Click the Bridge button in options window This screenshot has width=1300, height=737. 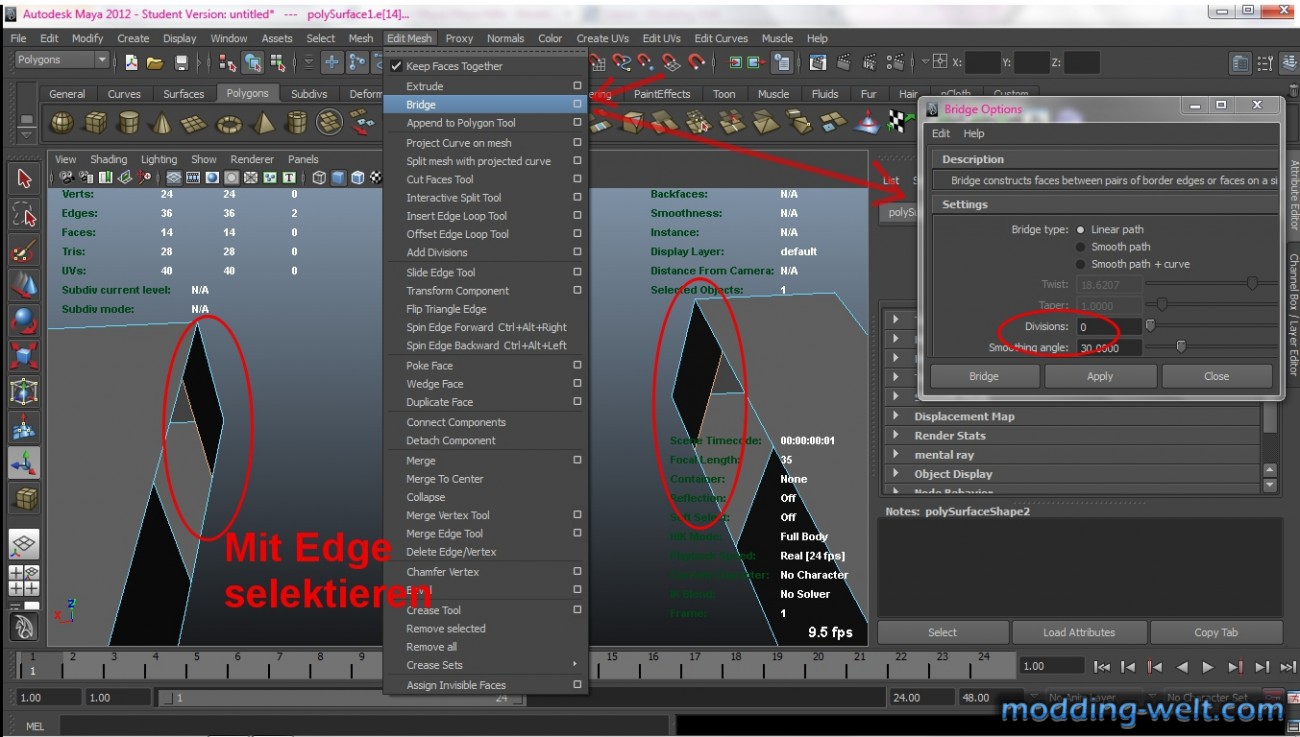pos(984,376)
